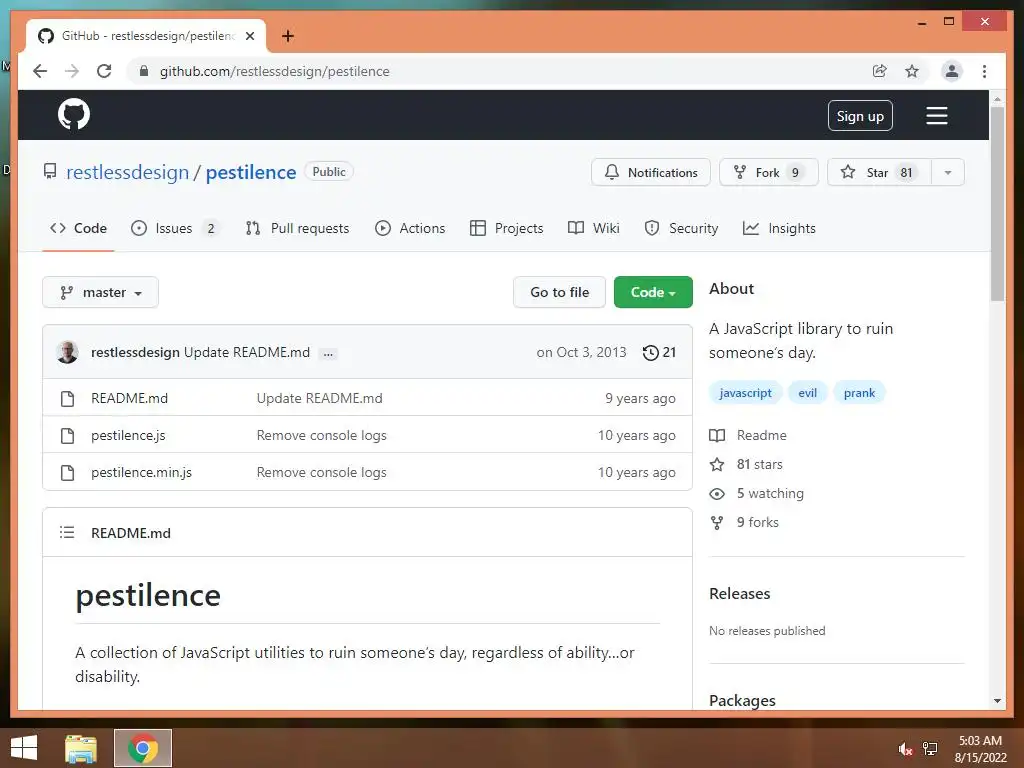Expand commit message ellipsis
This screenshot has width=1024, height=768.
pos(328,353)
